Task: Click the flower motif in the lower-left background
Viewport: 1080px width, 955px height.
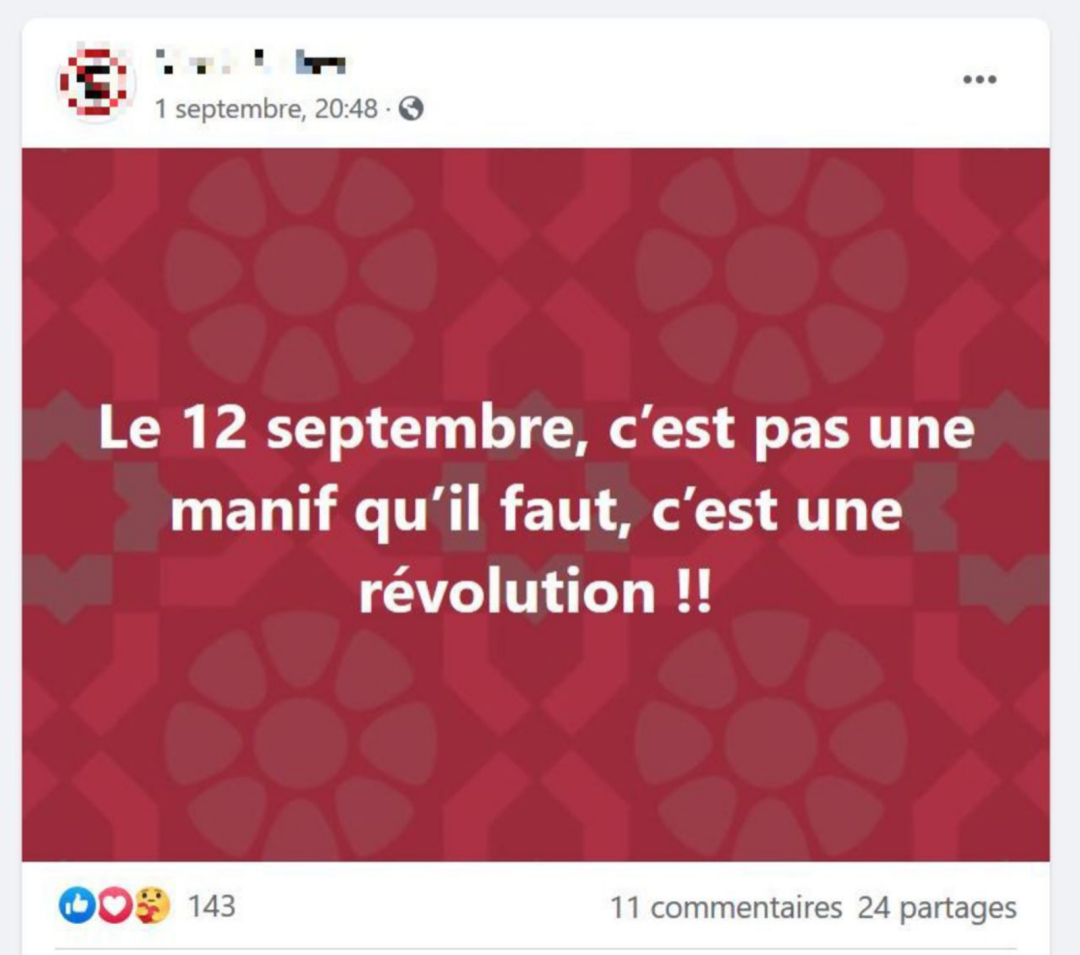Action: pos(300,740)
